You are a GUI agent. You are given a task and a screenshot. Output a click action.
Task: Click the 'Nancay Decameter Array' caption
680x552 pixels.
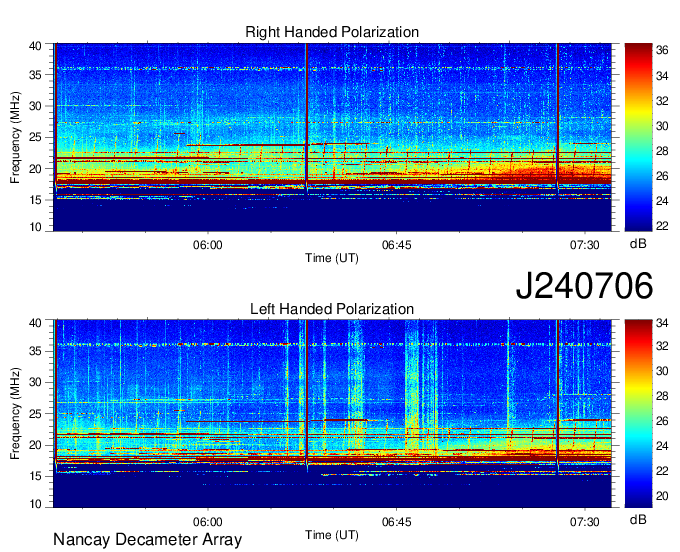click(147, 539)
